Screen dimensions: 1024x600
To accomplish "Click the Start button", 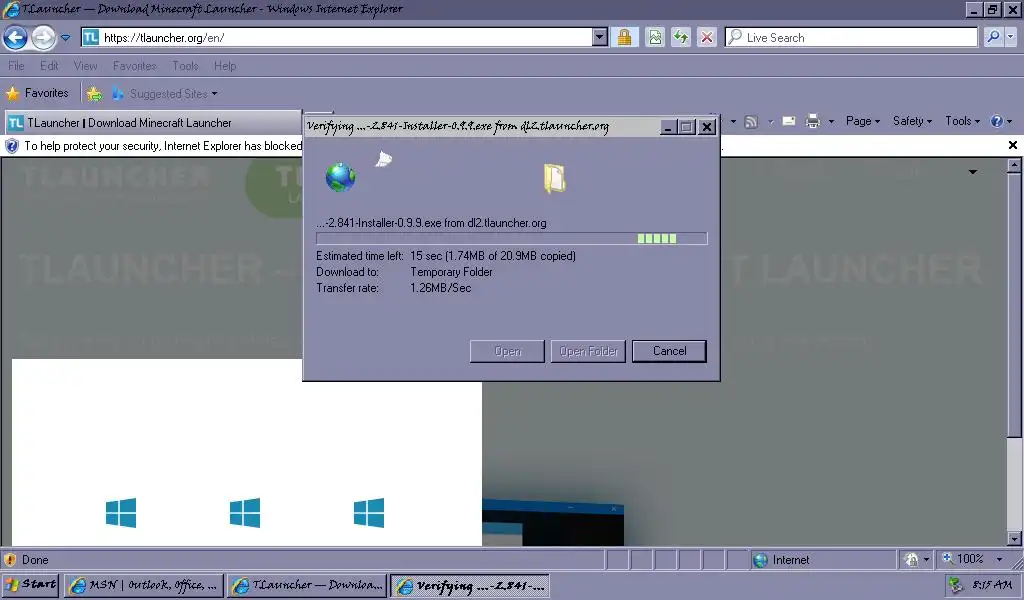I will tap(31, 585).
